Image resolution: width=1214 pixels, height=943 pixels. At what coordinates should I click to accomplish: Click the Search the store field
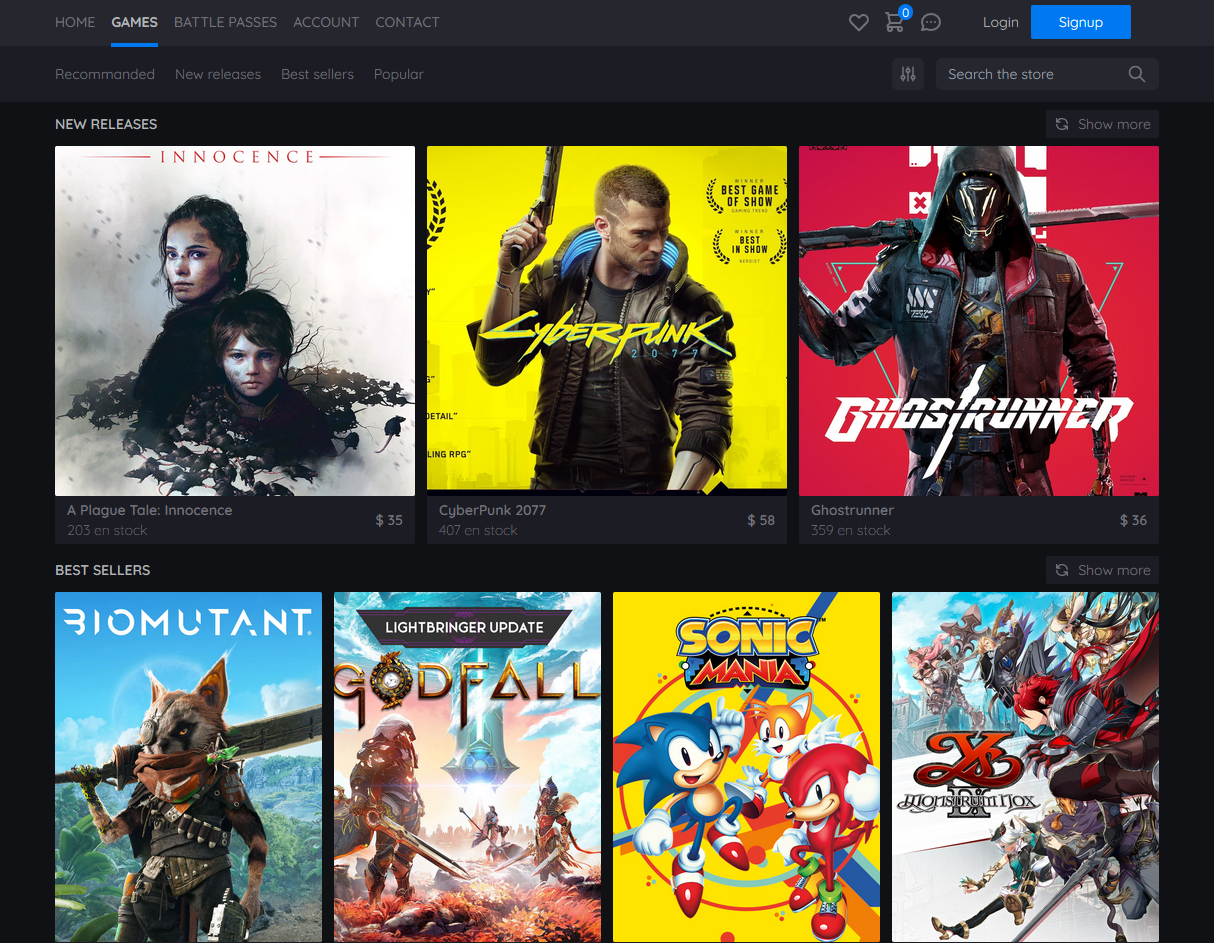1047,74
